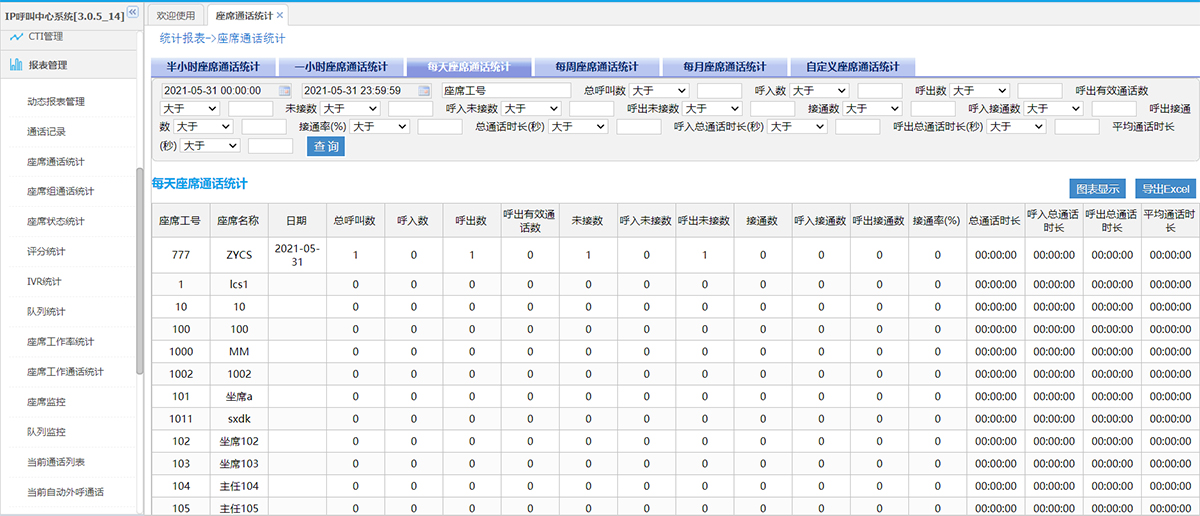Screen dimensions: 1200x516
Task: Select 每周座席通话统计 tab
Action: click(x=597, y=67)
